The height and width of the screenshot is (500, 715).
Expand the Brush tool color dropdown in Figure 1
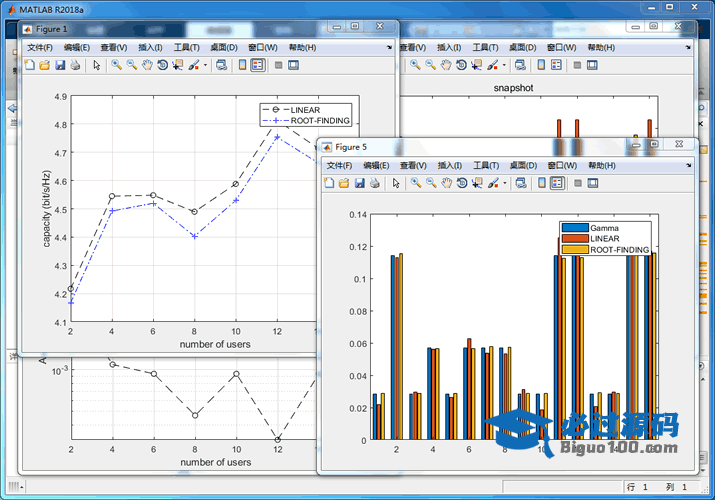pos(206,65)
